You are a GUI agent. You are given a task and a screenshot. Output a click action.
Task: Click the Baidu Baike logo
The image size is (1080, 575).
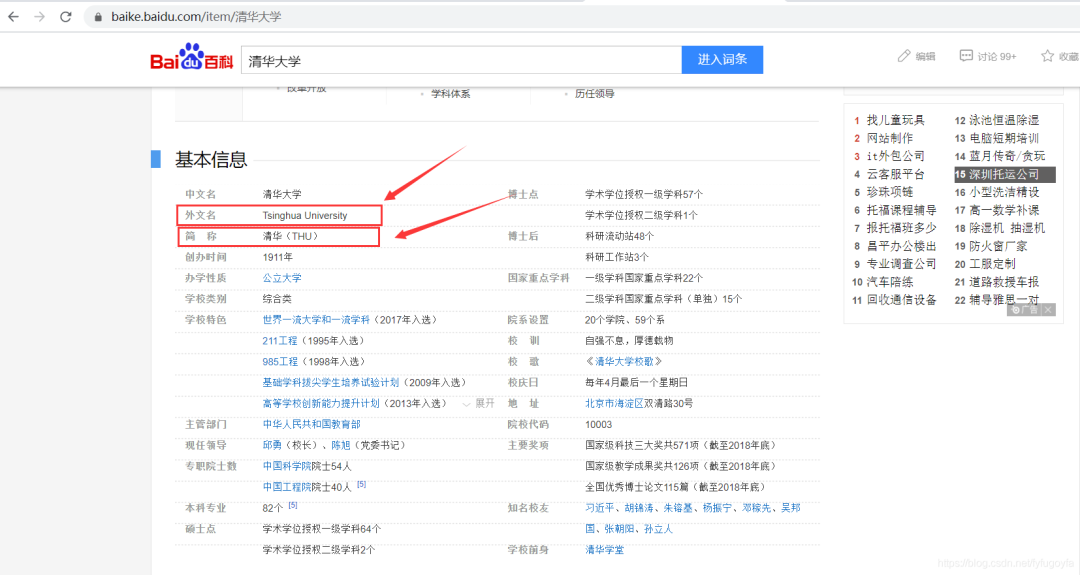[x=191, y=58]
